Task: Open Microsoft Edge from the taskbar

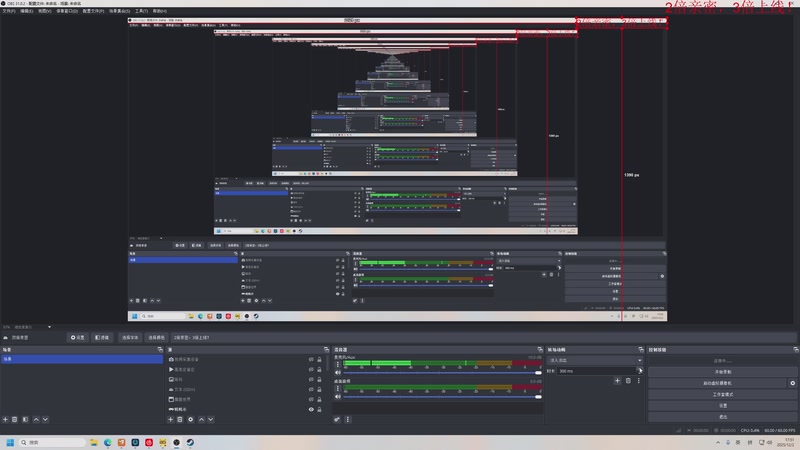Action: 108,442
